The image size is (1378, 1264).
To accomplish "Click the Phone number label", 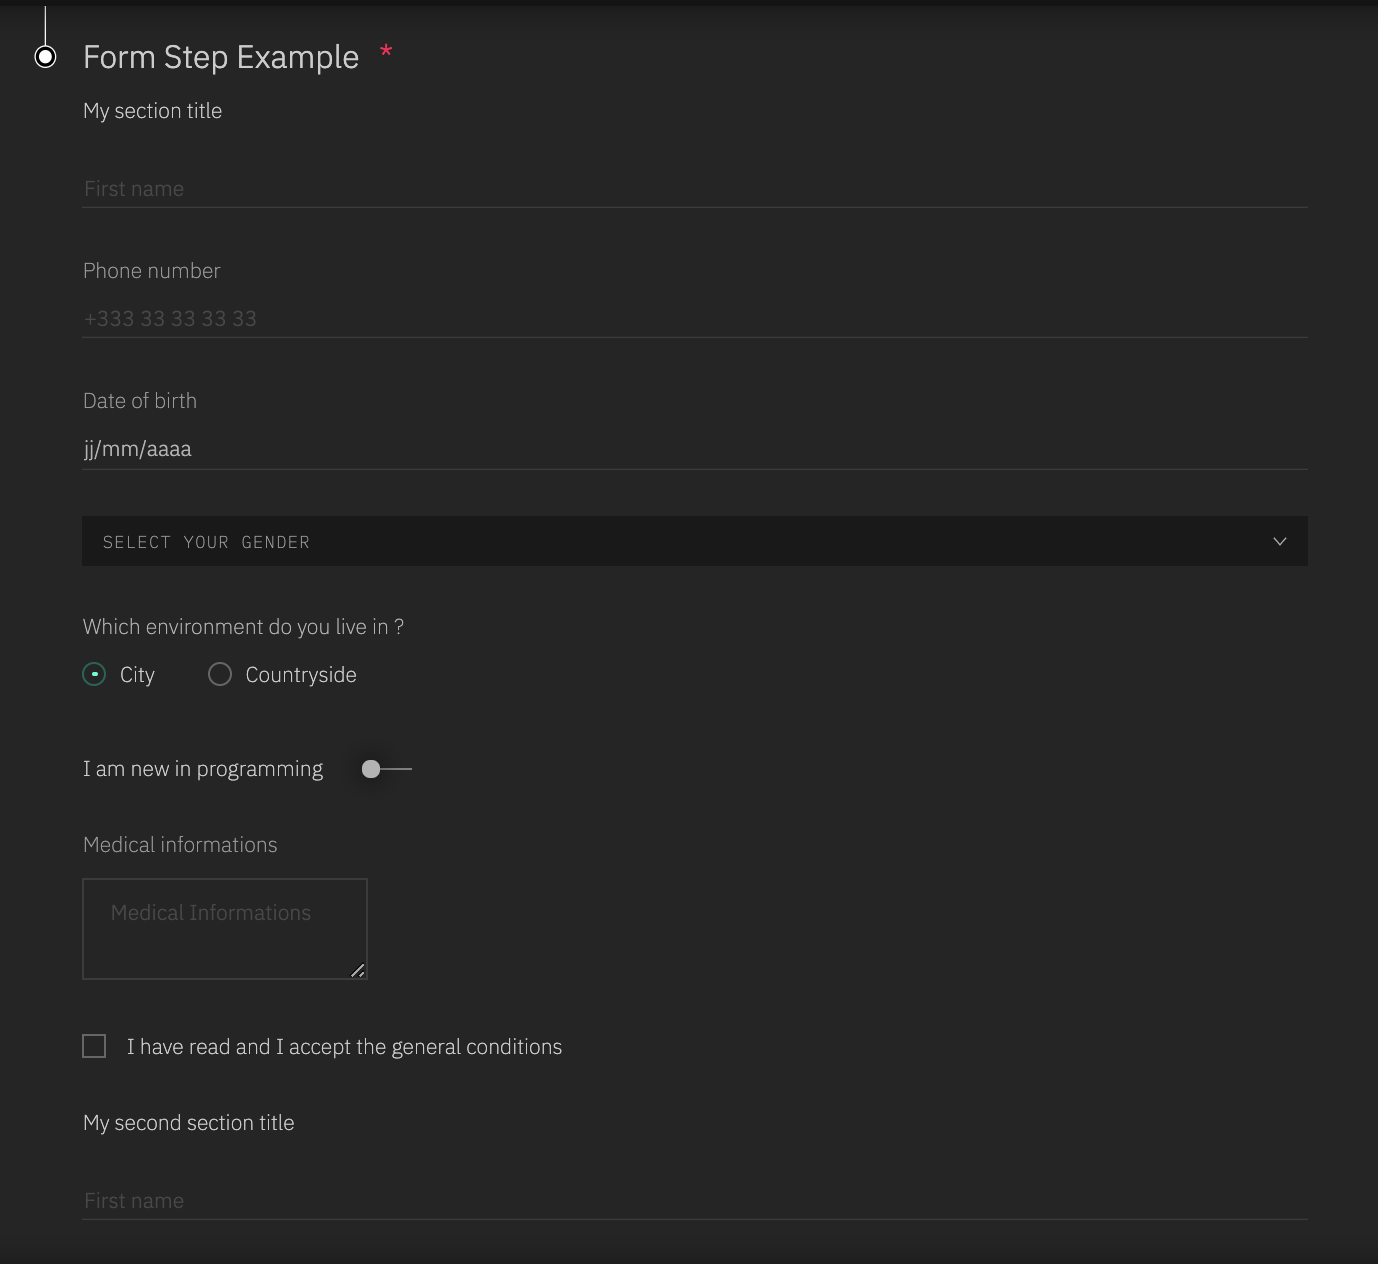I will [x=152, y=271].
